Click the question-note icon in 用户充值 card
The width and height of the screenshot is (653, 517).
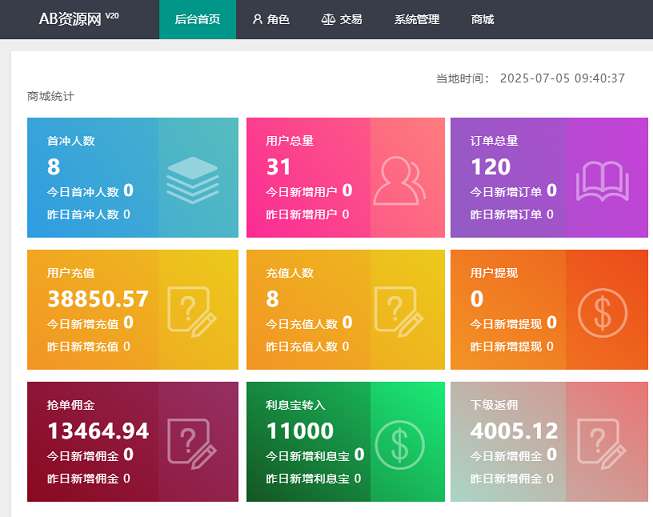click(x=192, y=311)
